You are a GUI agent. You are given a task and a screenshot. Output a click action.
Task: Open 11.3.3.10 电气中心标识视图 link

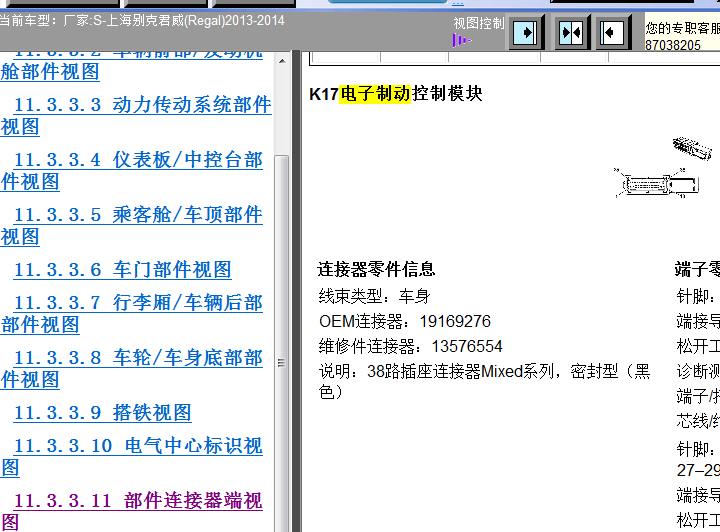coord(132,457)
